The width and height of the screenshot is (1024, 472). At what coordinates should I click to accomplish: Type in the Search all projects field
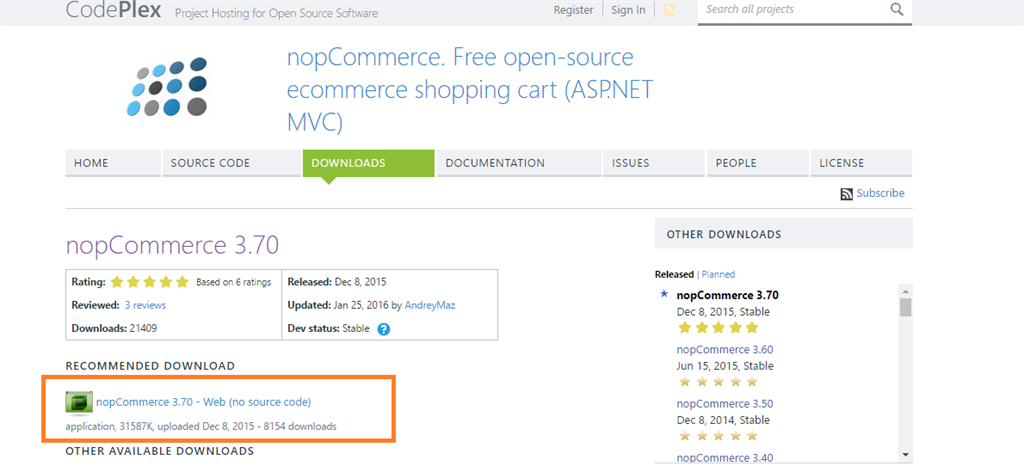790,10
